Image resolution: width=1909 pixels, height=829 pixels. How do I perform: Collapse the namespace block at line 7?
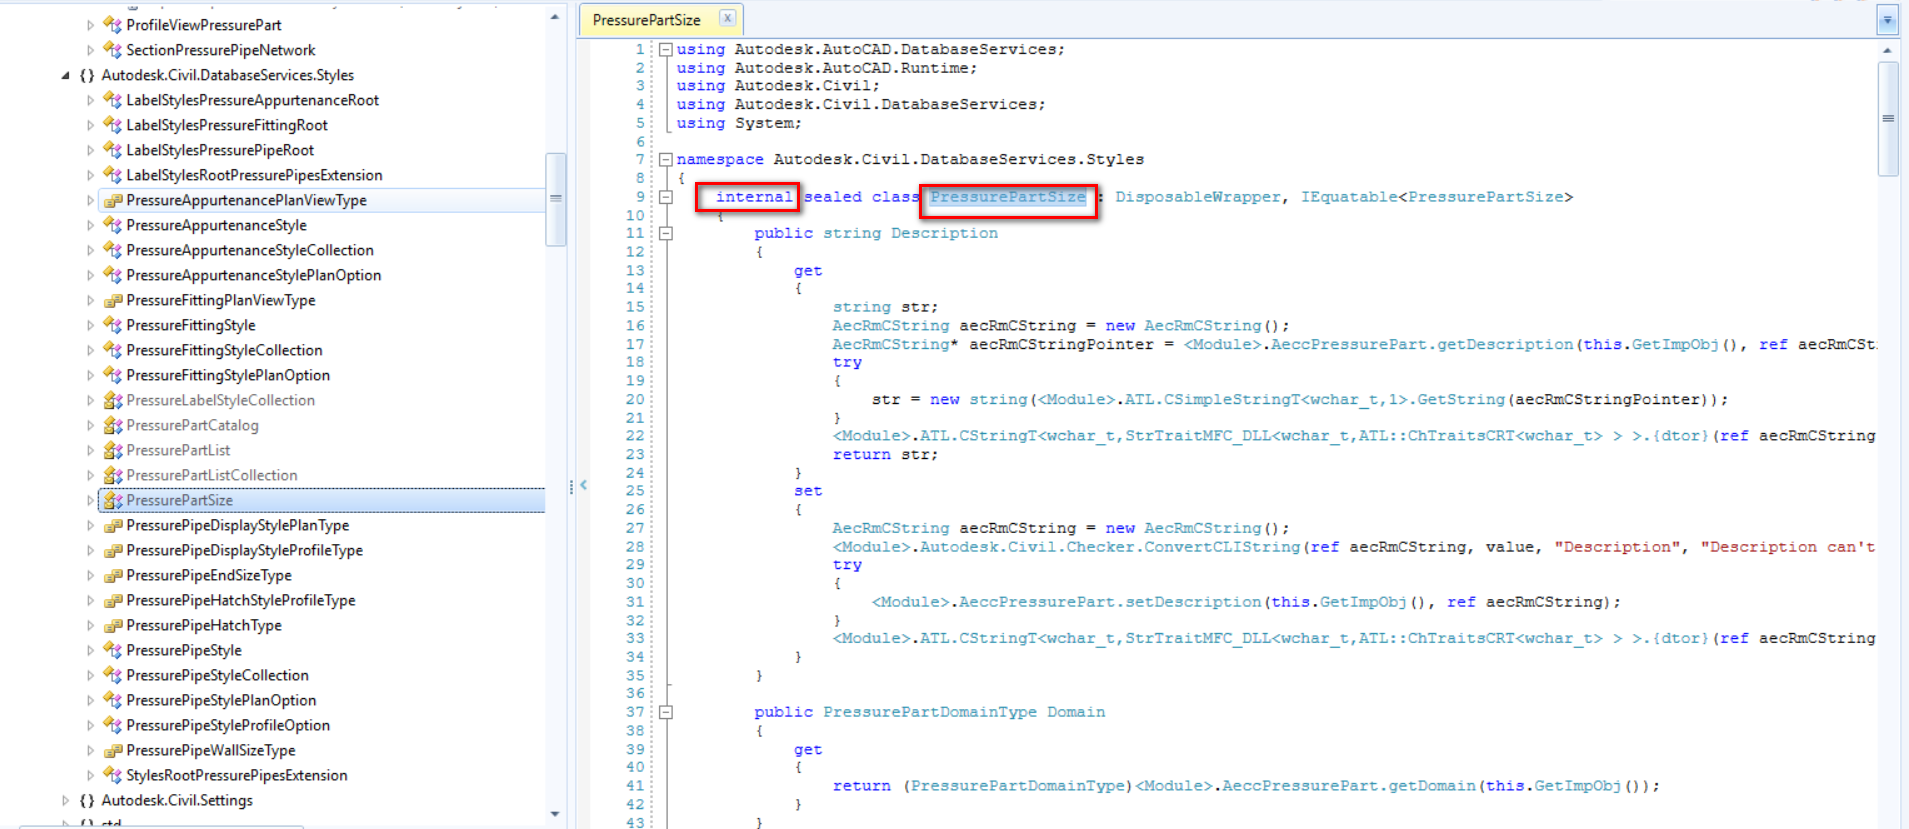pos(665,159)
